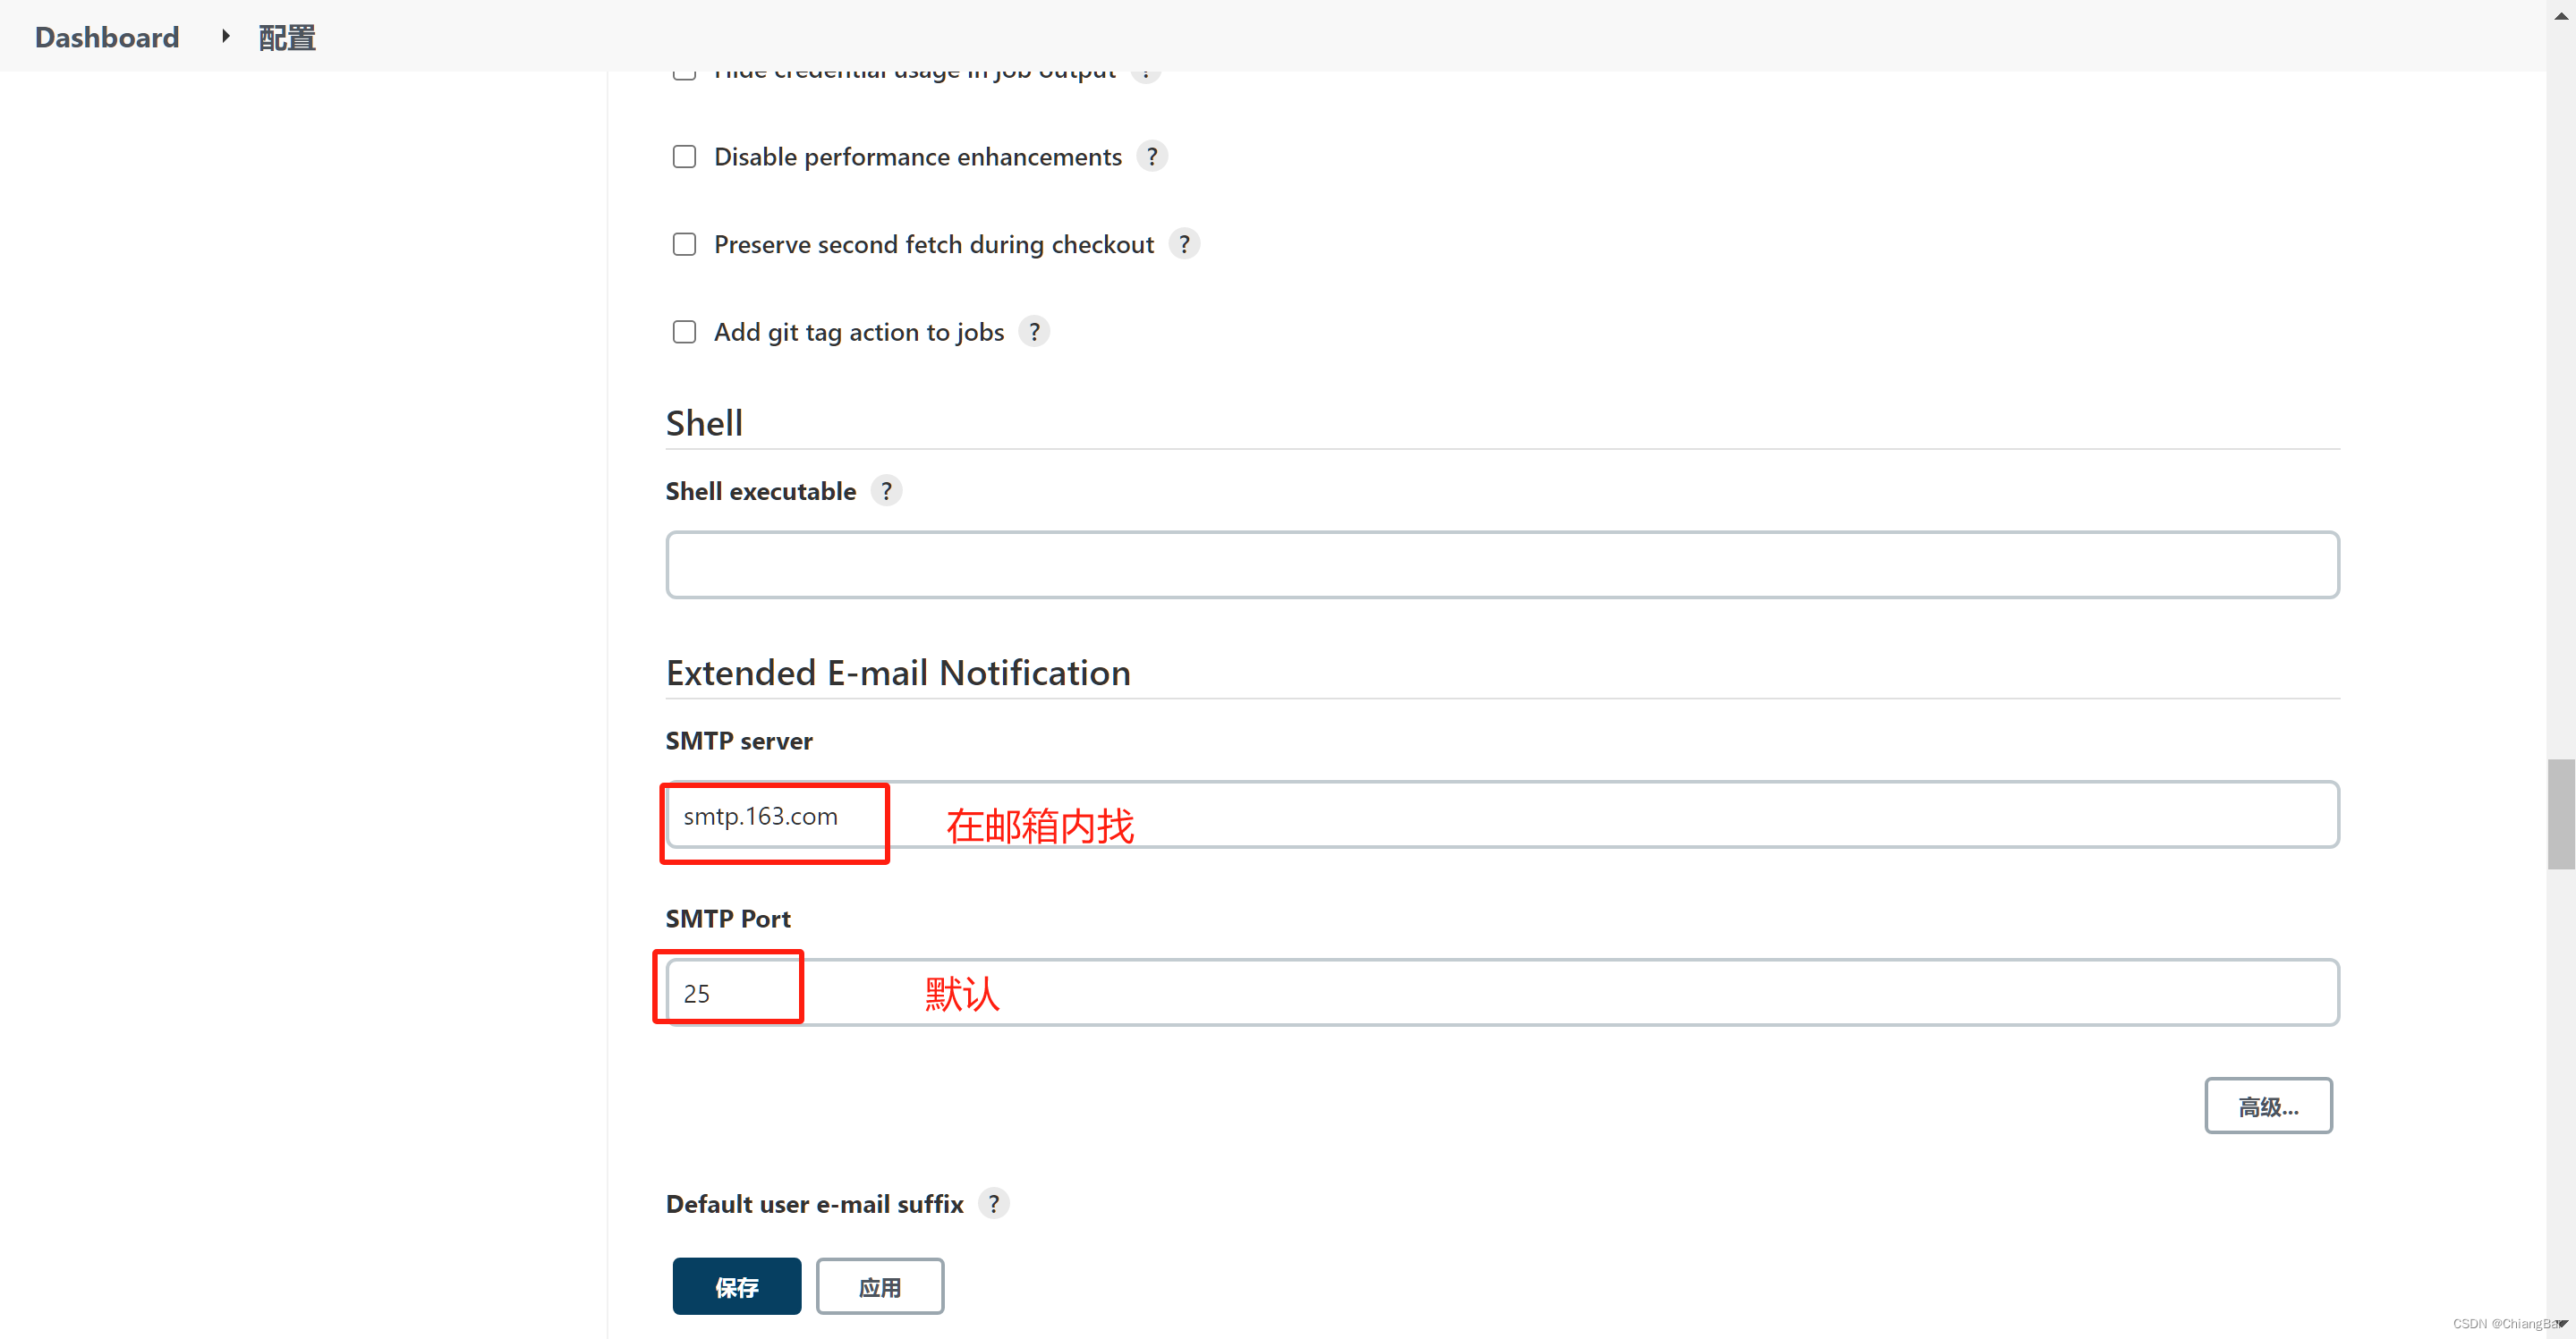The width and height of the screenshot is (2576, 1339).
Task: Check Preserve second fetch during checkout
Action: [684, 244]
